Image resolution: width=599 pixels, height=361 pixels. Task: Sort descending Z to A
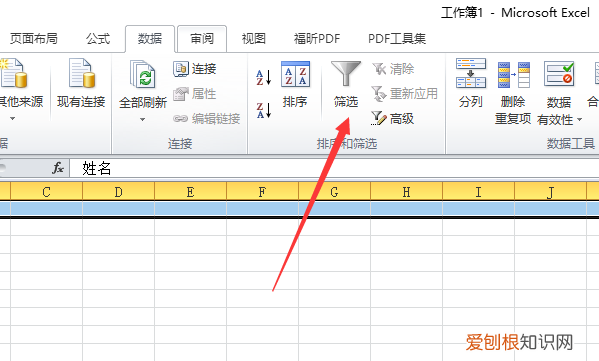[x=264, y=110]
